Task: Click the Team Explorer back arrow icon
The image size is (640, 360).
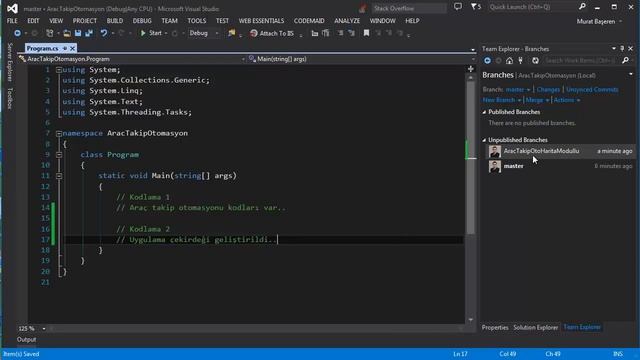Action: coord(487,60)
